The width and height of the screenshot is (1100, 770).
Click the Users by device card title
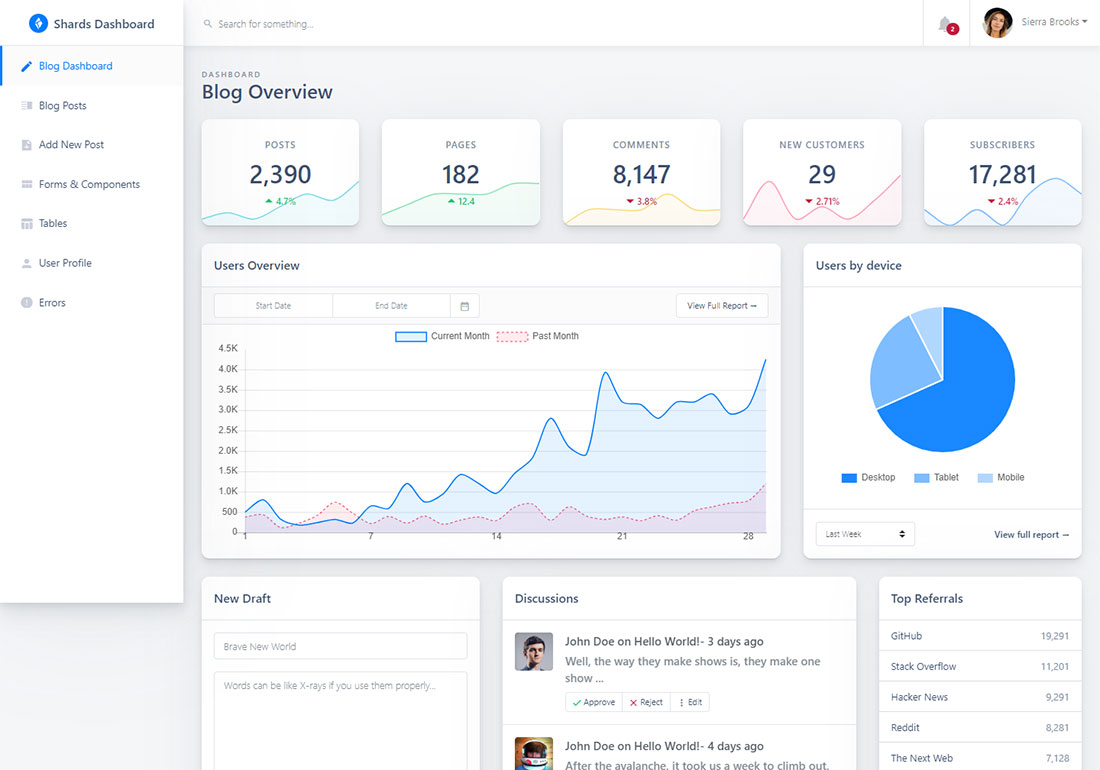click(859, 266)
